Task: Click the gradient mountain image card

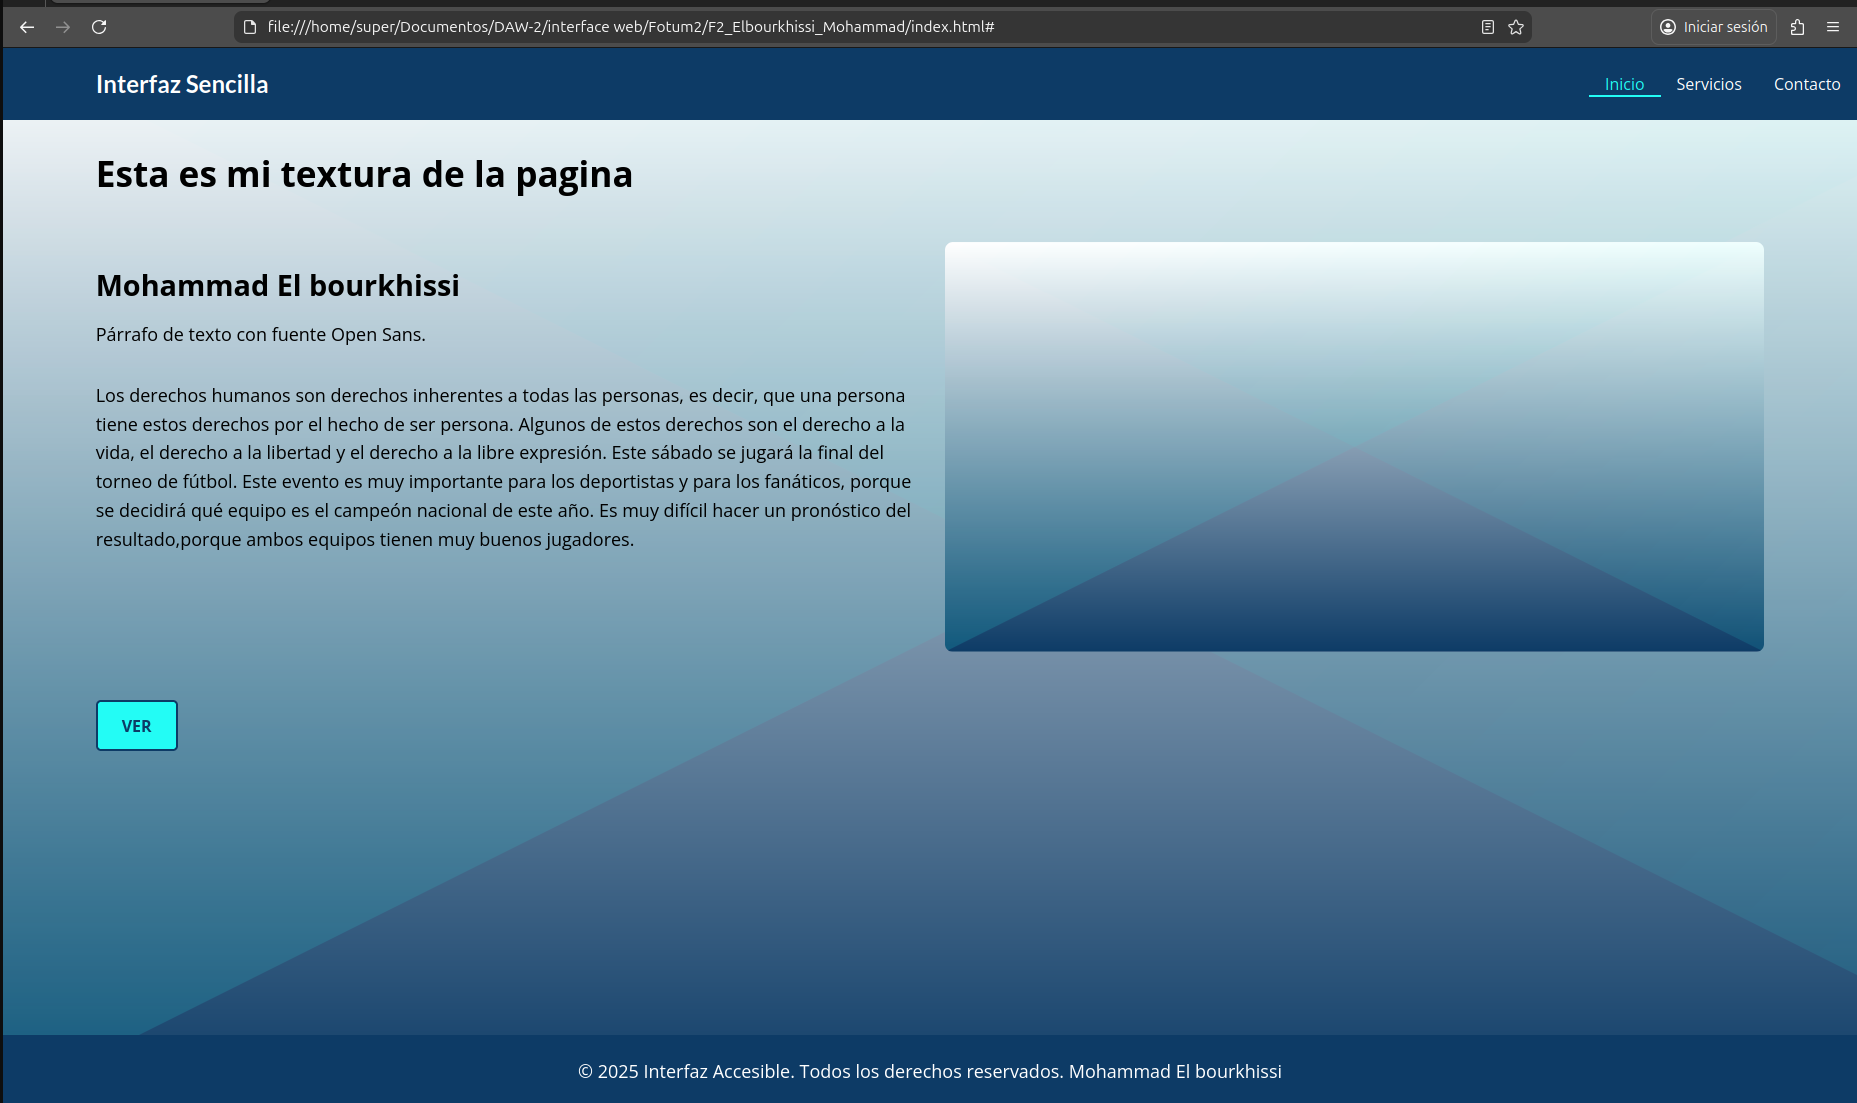Action: pyautogui.click(x=1354, y=446)
